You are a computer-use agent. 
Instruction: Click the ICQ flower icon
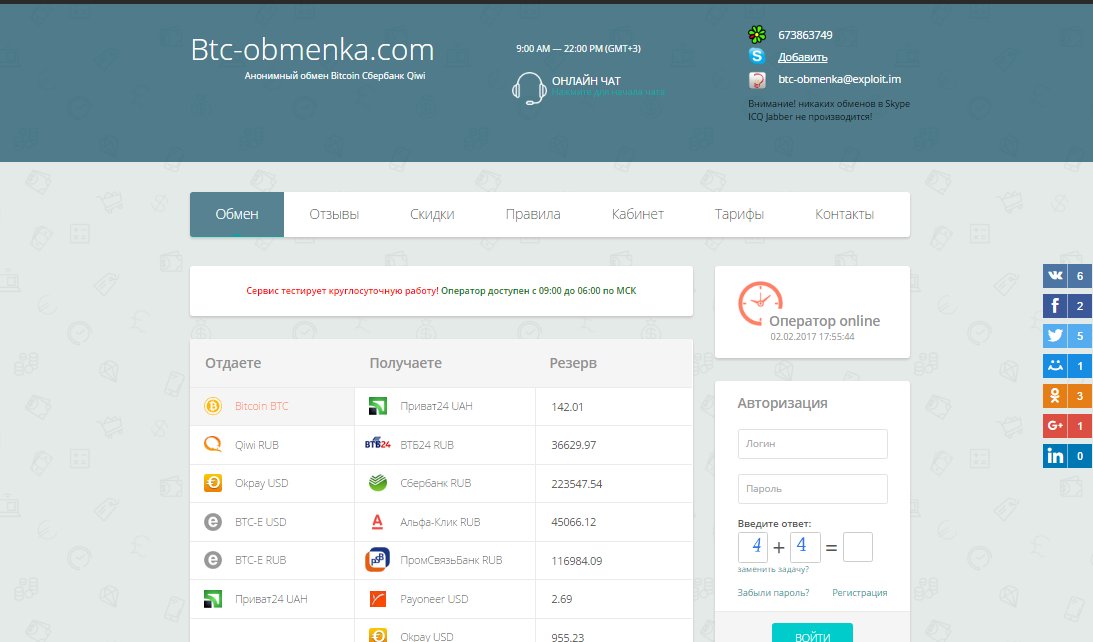pyautogui.click(x=756, y=34)
